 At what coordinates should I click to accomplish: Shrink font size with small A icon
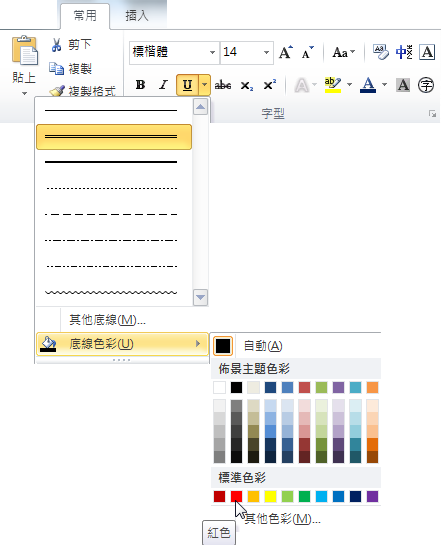(x=308, y=52)
